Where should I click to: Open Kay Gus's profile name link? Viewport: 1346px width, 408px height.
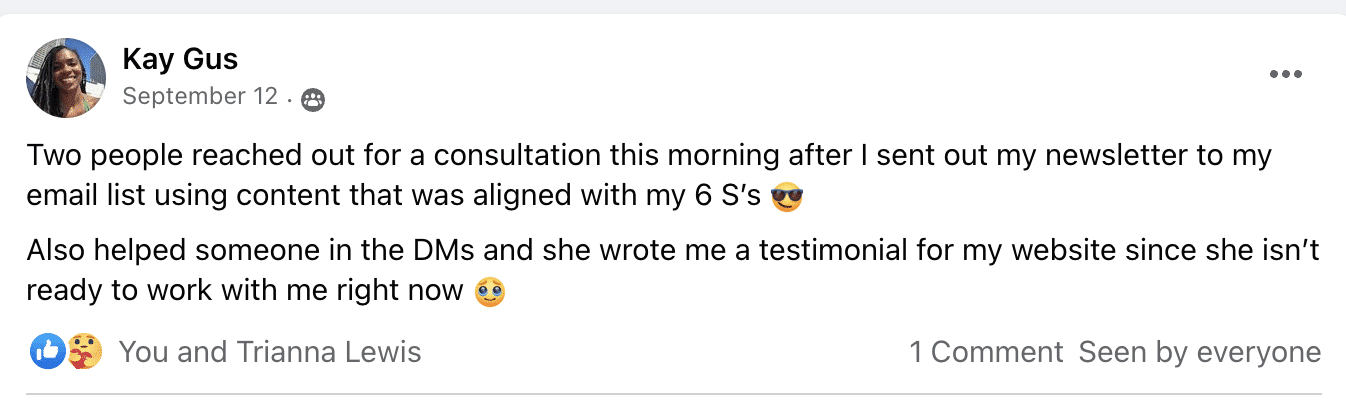pyautogui.click(x=180, y=59)
